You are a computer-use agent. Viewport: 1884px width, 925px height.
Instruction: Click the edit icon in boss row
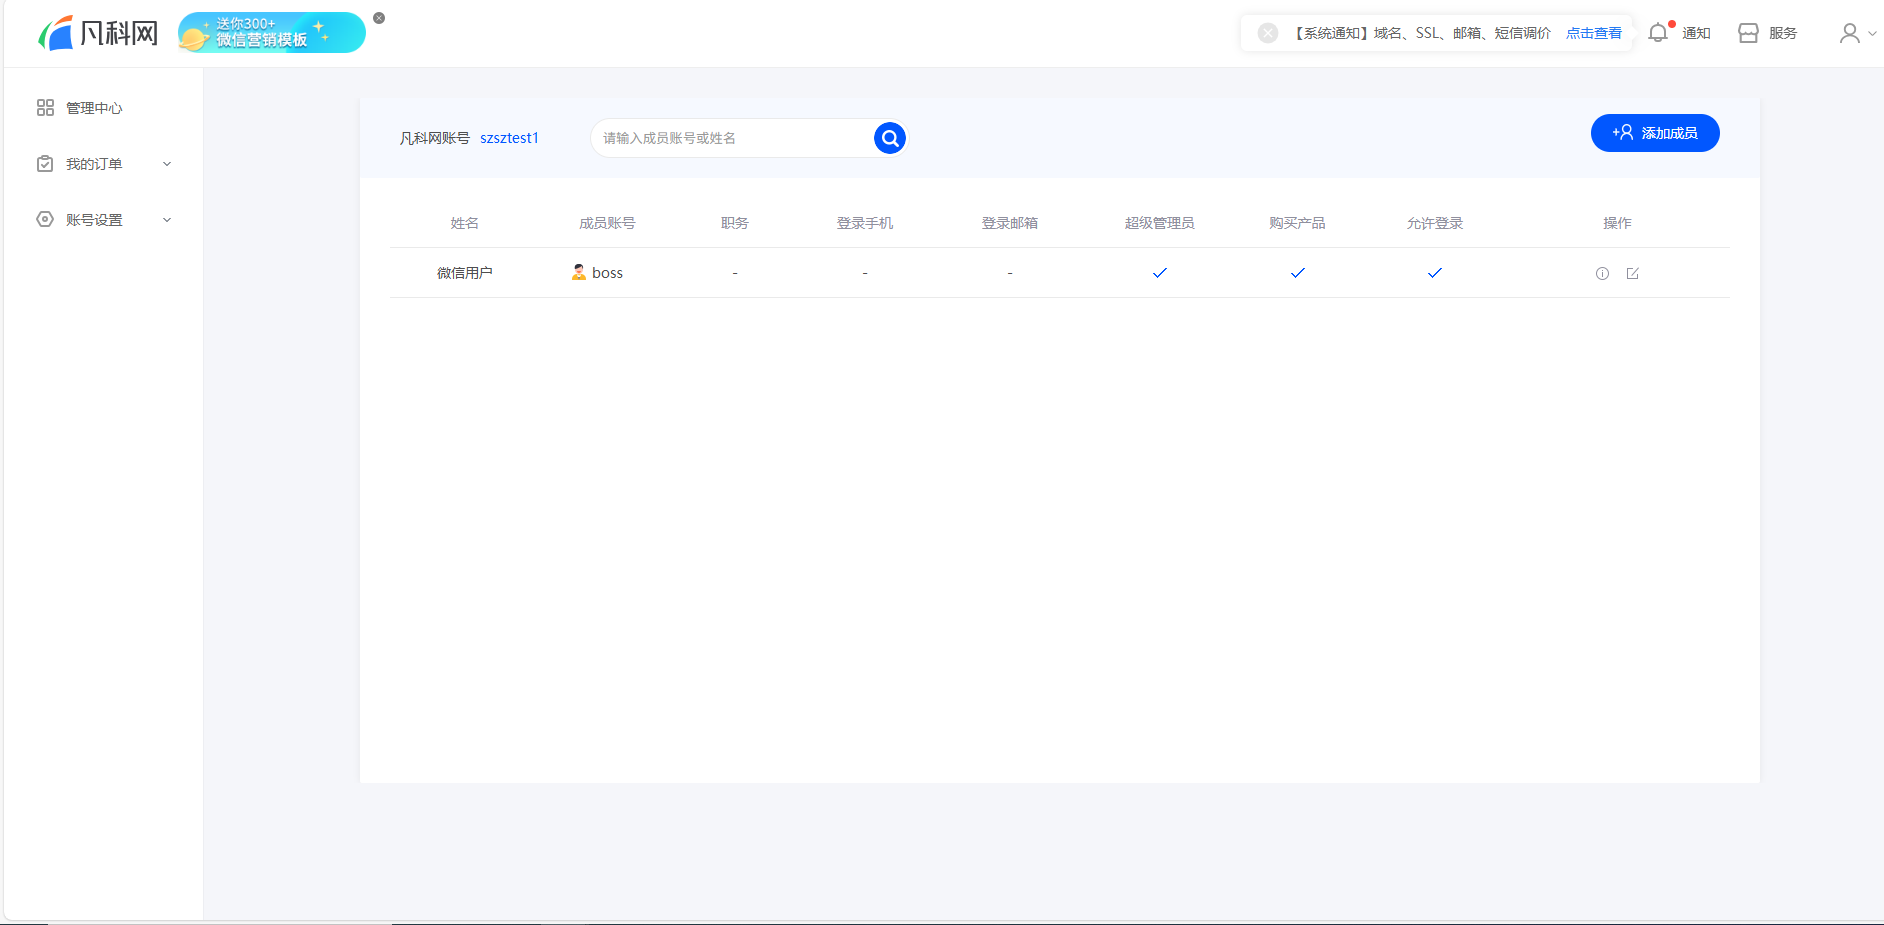pos(1632,273)
